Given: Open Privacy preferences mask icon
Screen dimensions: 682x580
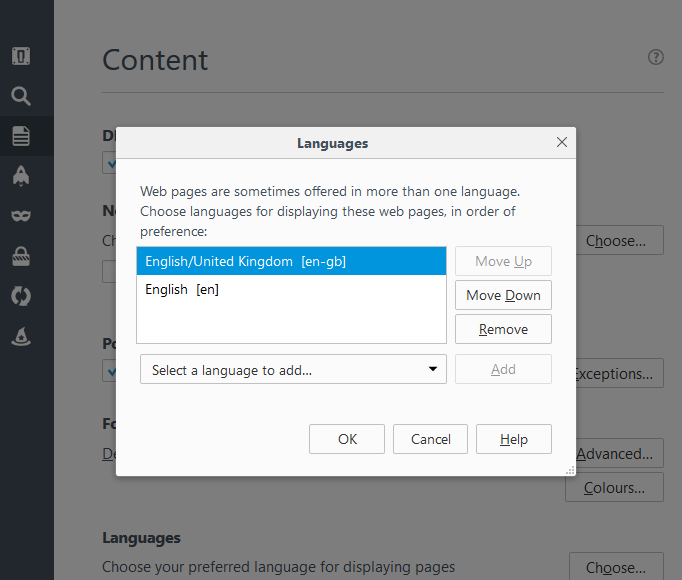Looking at the screenshot, I should (21, 216).
